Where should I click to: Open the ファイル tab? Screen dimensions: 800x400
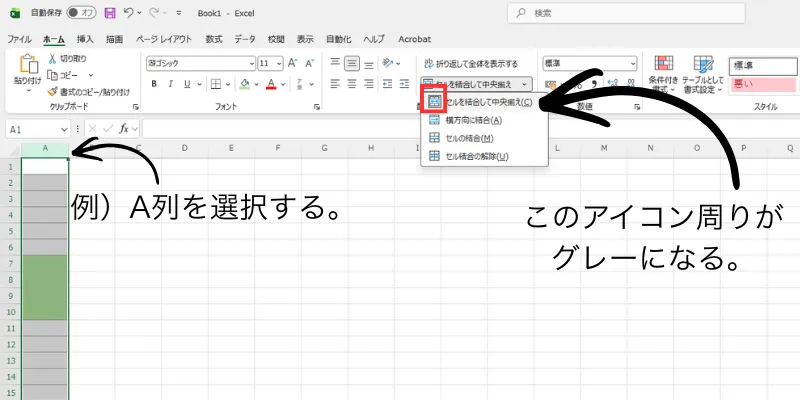19,39
